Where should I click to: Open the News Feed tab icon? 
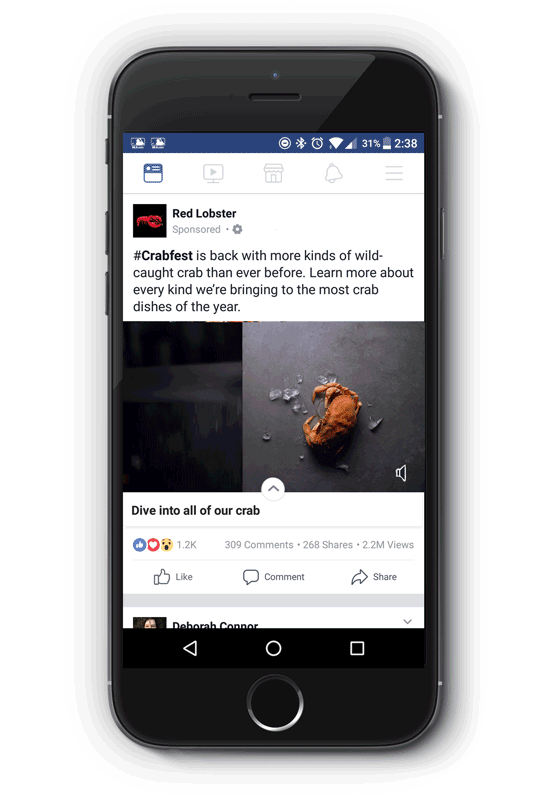click(x=153, y=173)
